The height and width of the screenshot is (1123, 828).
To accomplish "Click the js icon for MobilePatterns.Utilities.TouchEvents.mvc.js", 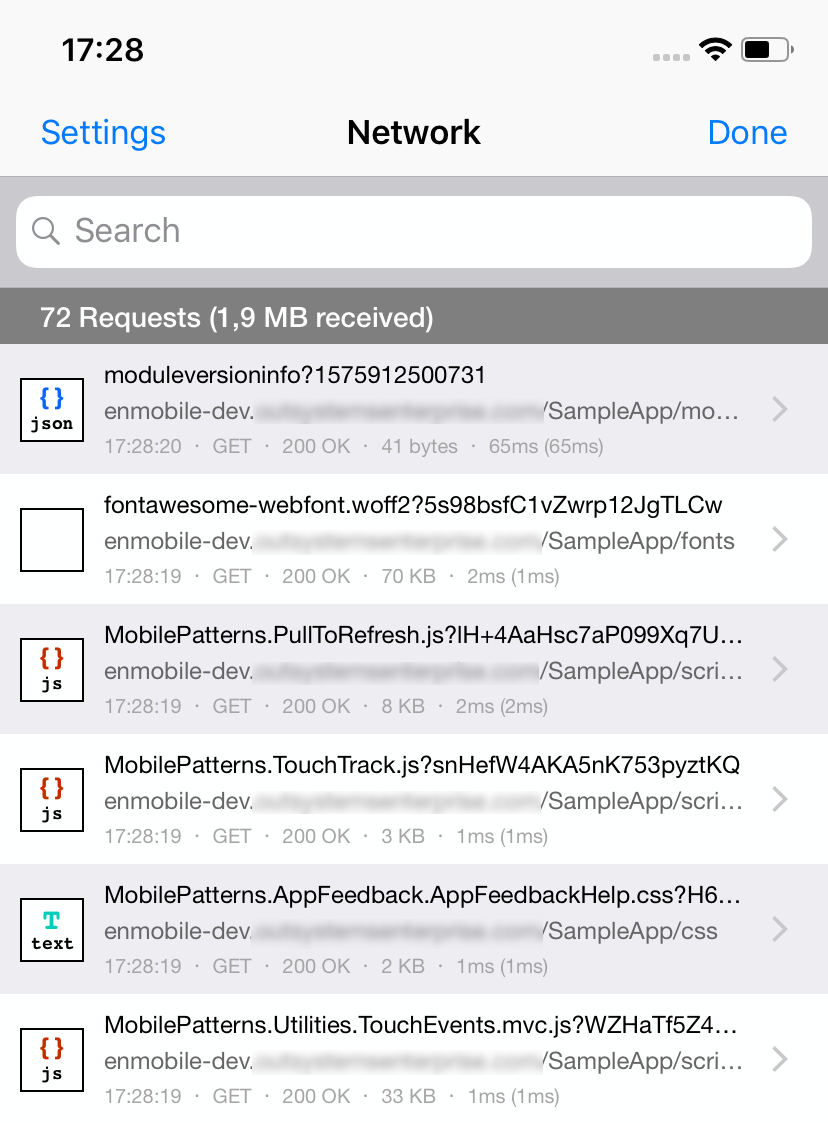I will (x=51, y=1060).
